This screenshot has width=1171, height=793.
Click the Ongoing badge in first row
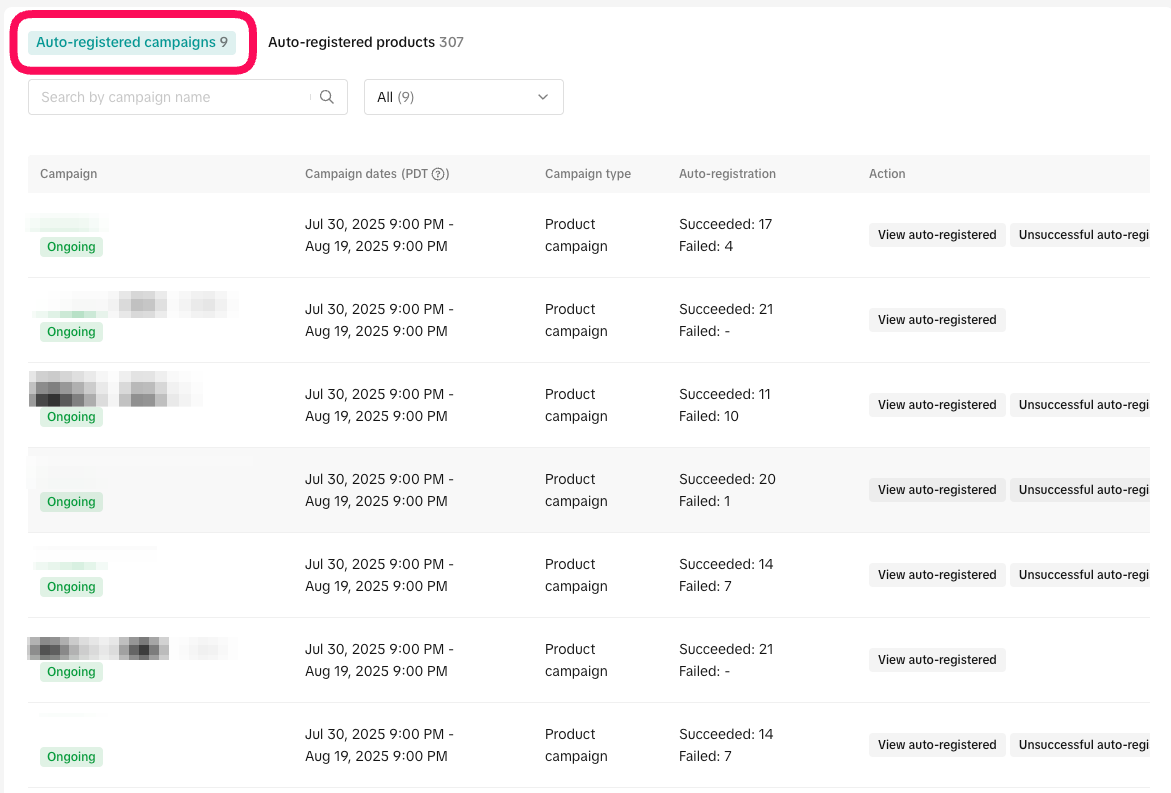(71, 247)
